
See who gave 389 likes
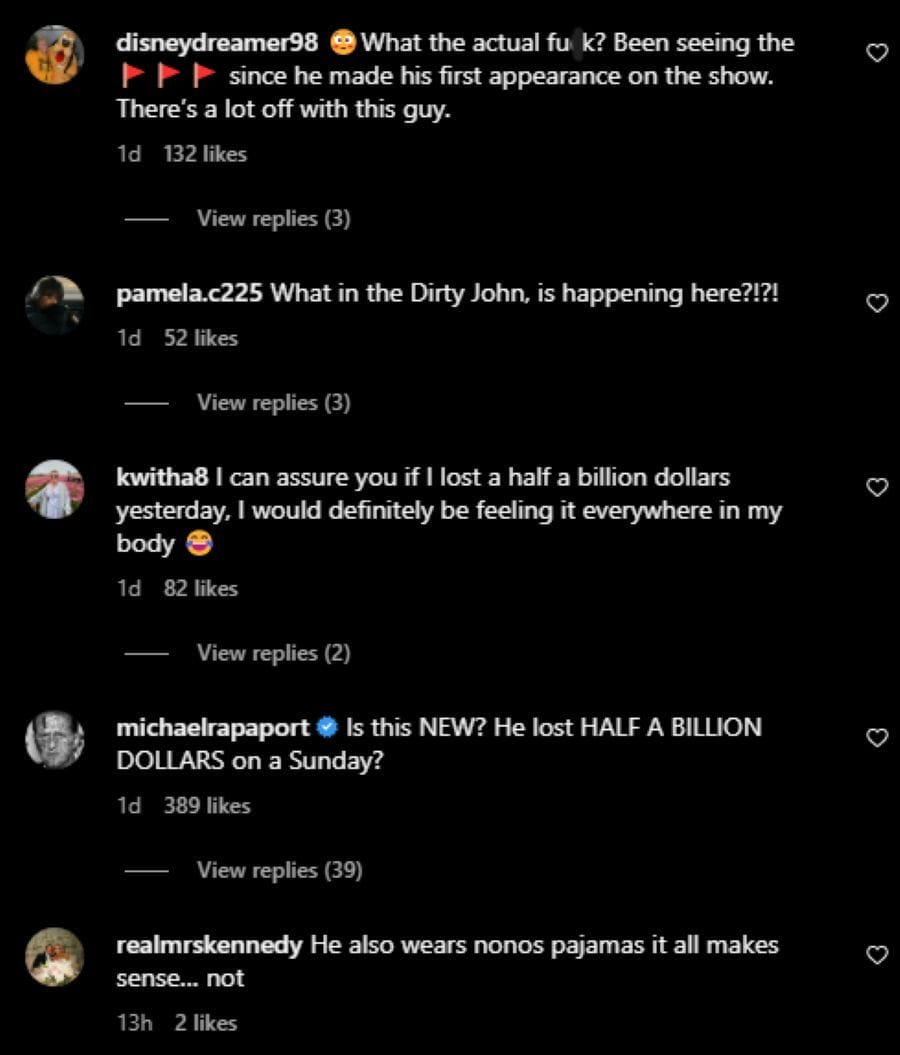[207, 805]
